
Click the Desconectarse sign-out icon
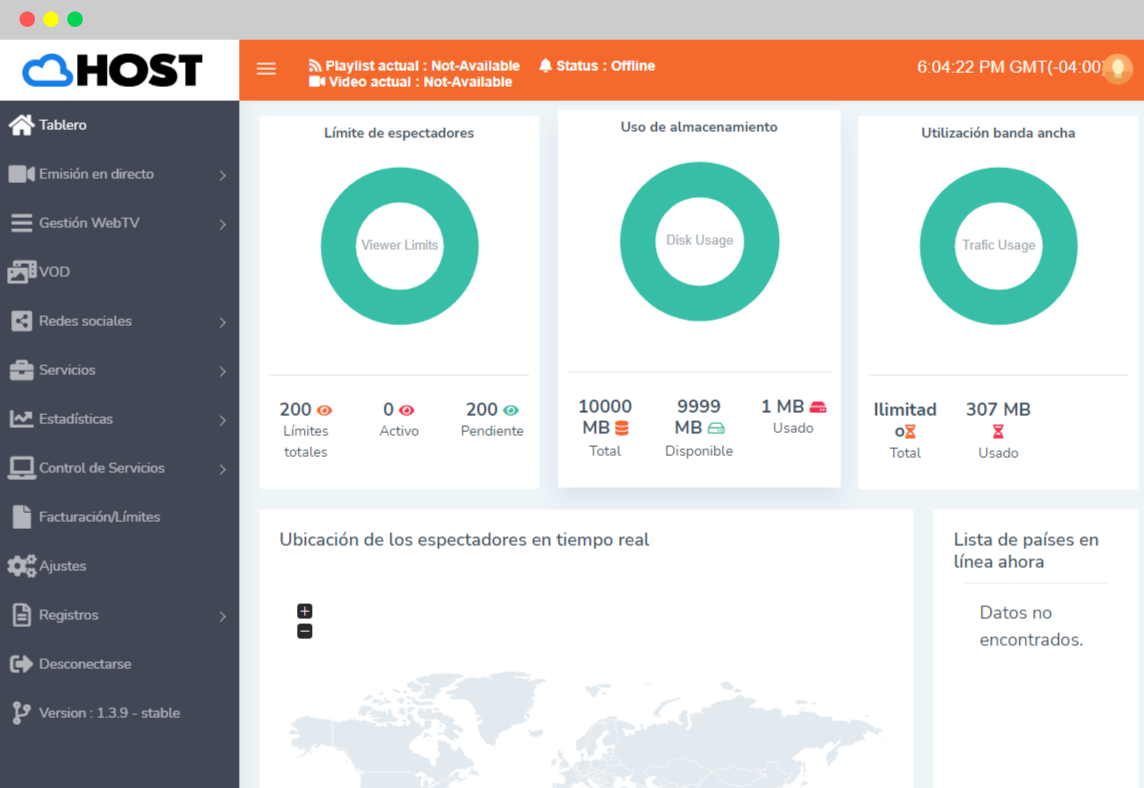pyautogui.click(x=21, y=664)
